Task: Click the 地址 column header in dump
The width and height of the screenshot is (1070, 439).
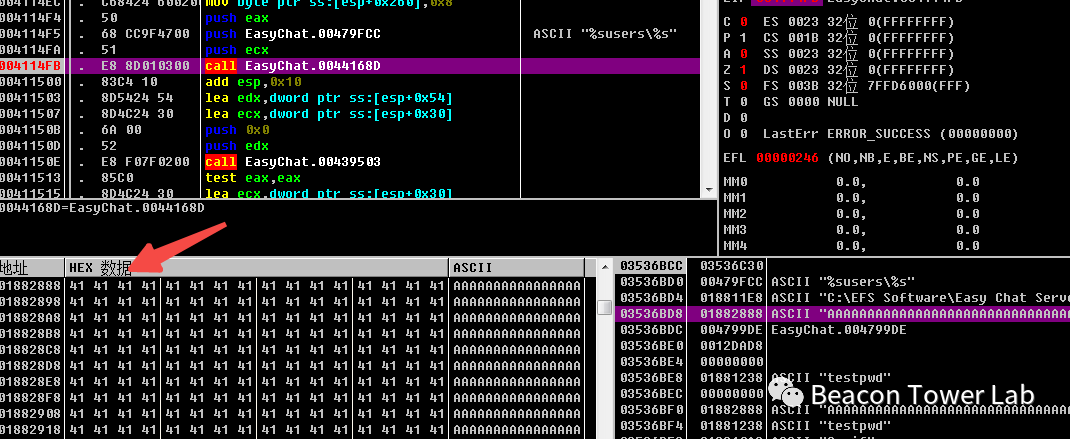Action: pos(31,268)
